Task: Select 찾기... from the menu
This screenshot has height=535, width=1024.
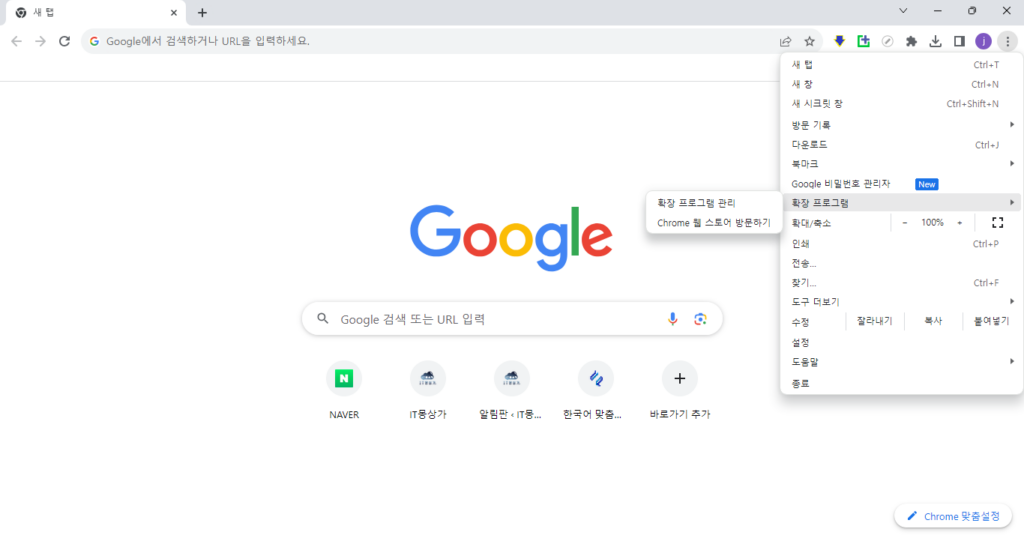Action: pos(902,283)
